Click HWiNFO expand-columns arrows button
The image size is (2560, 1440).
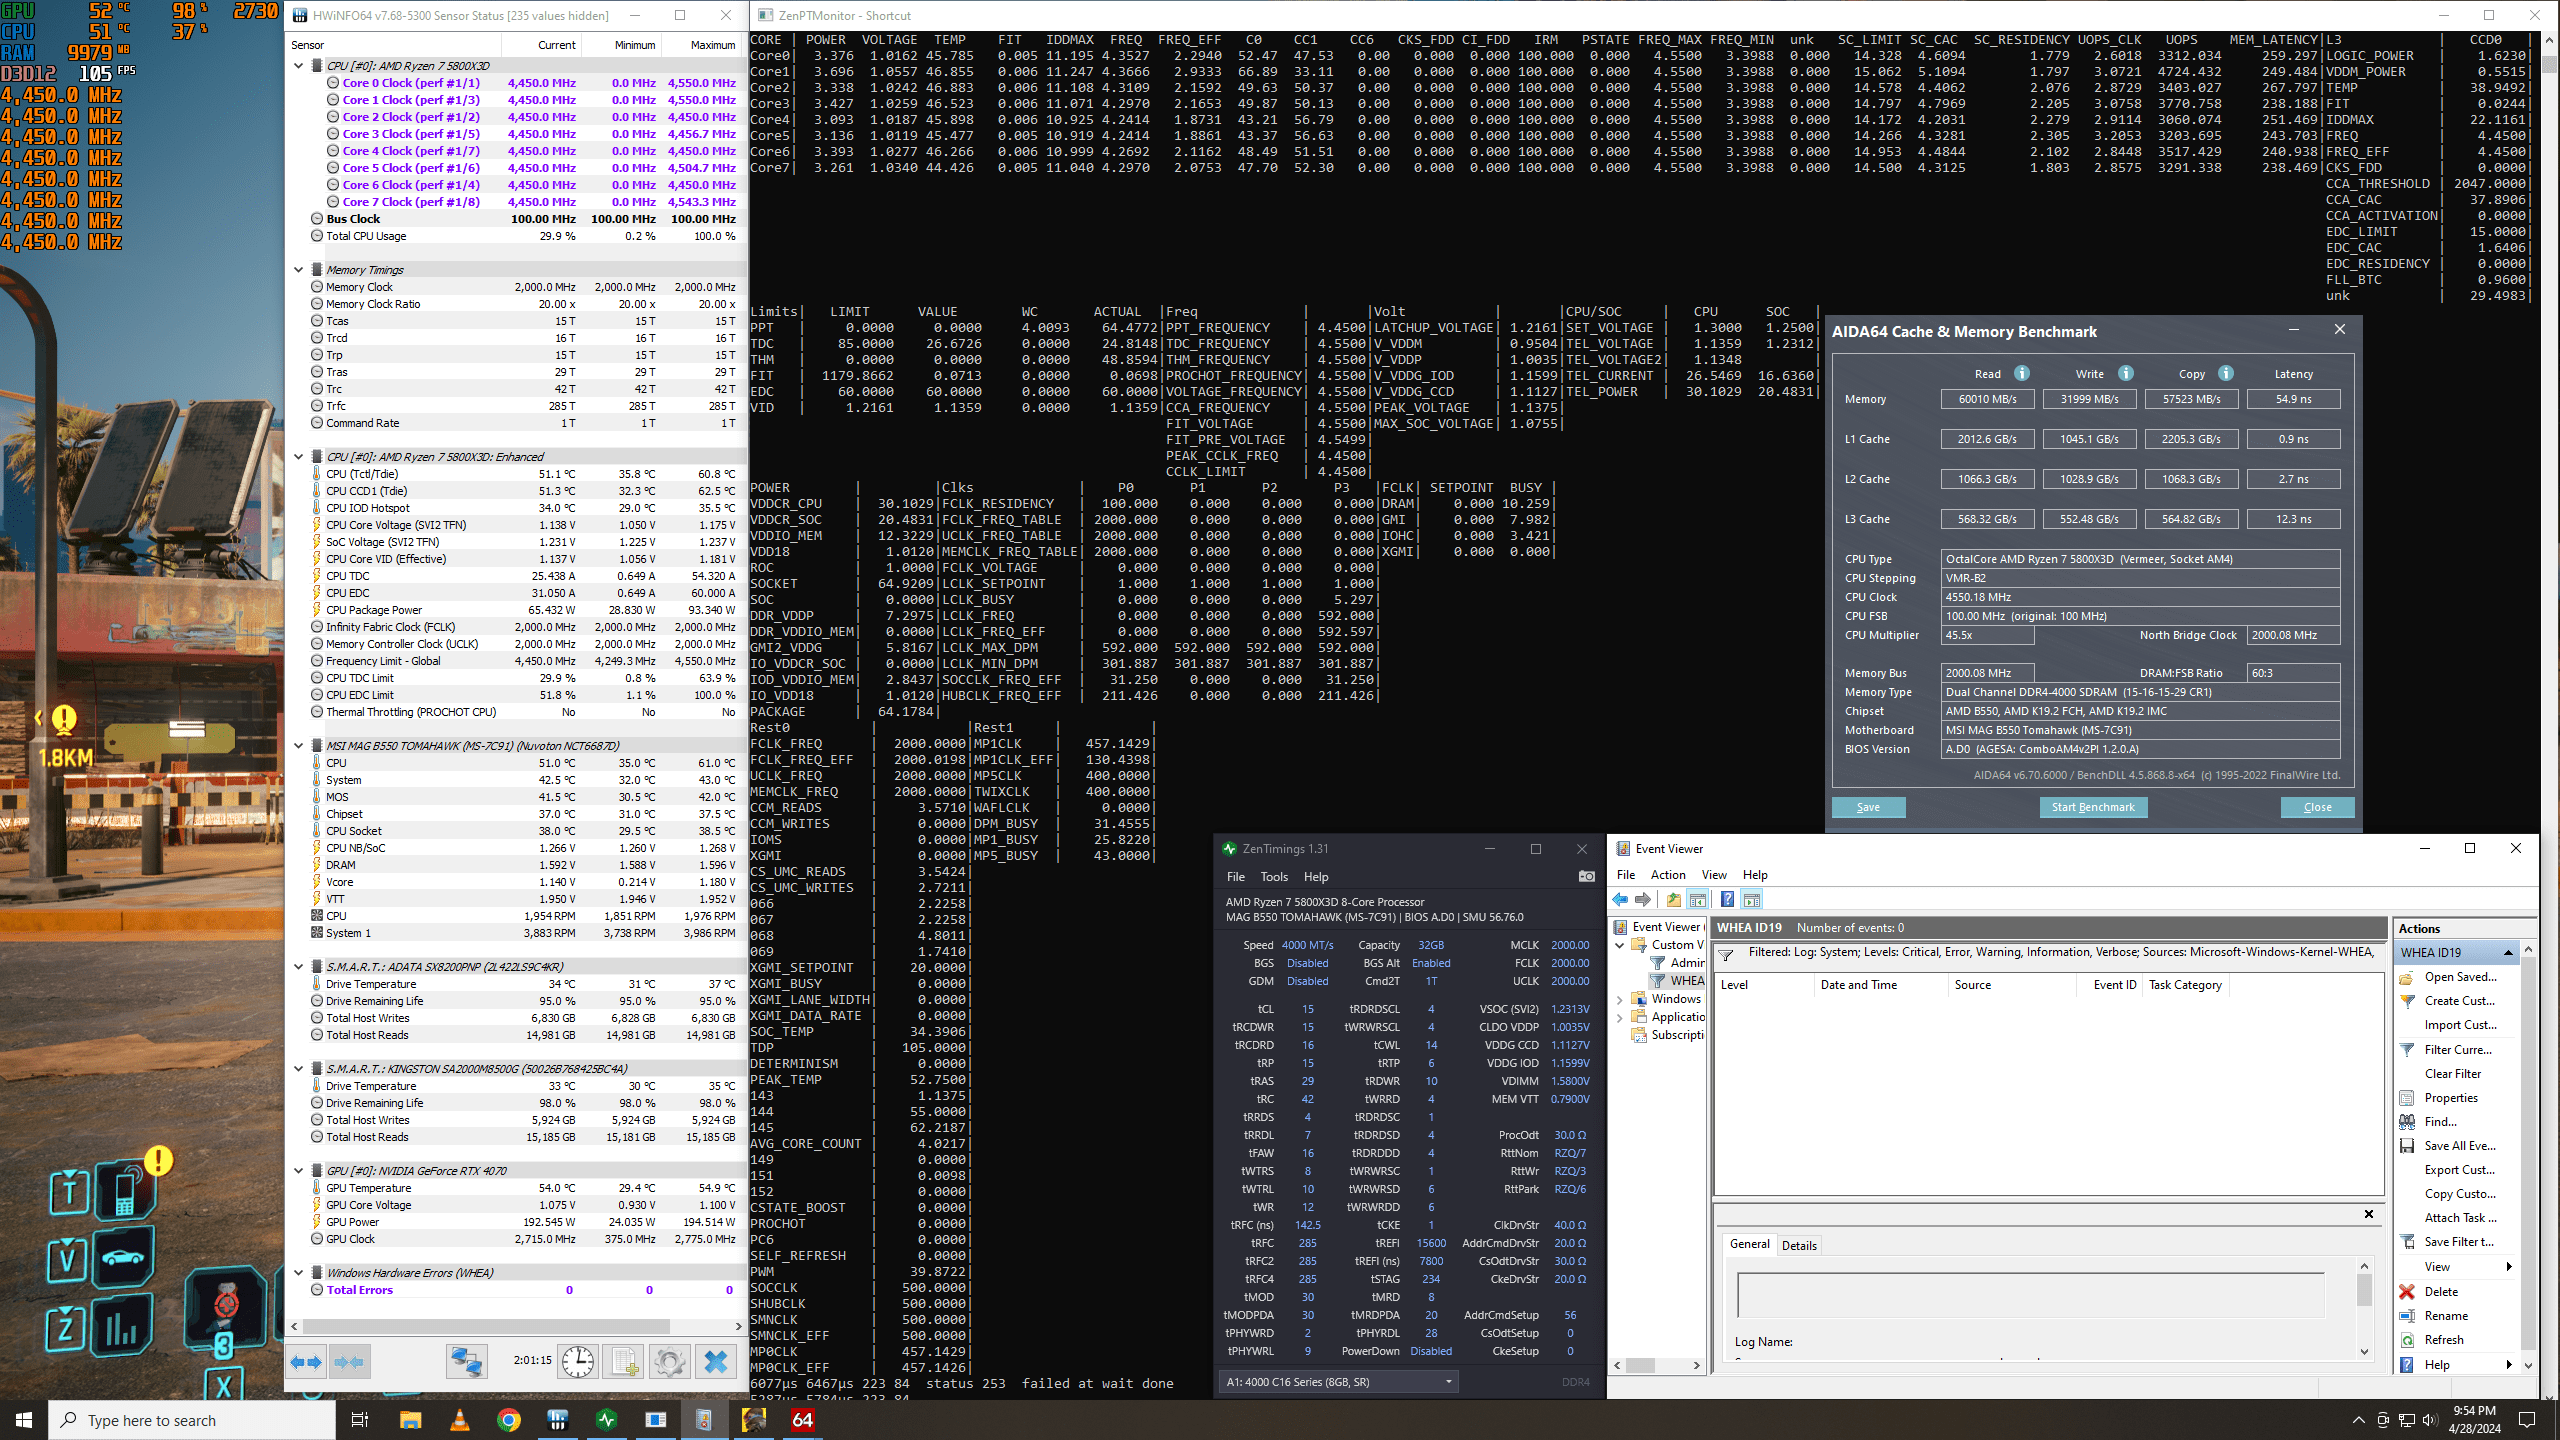307,1362
